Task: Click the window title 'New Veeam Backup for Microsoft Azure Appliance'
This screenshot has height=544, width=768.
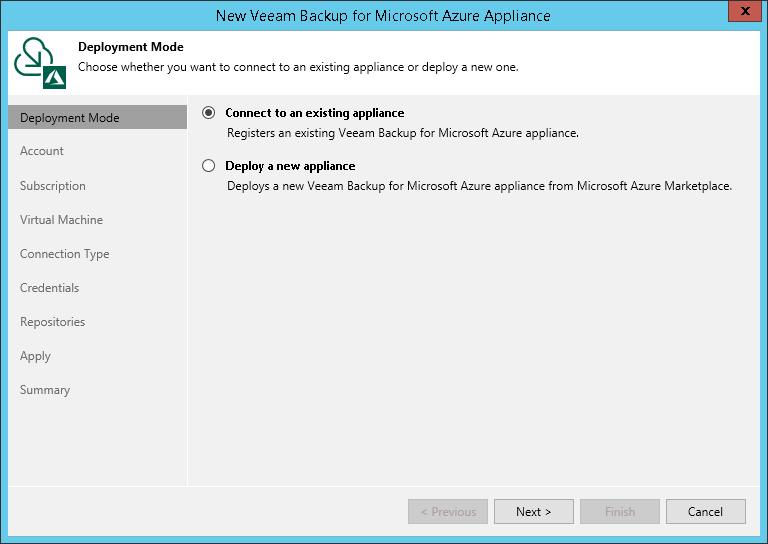Action: pos(383,16)
